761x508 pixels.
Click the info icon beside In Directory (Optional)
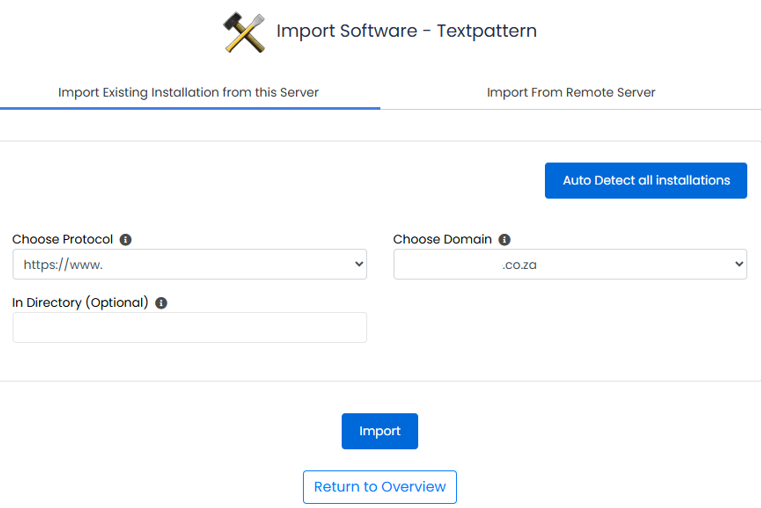pyautogui.click(x=161, y=303)
